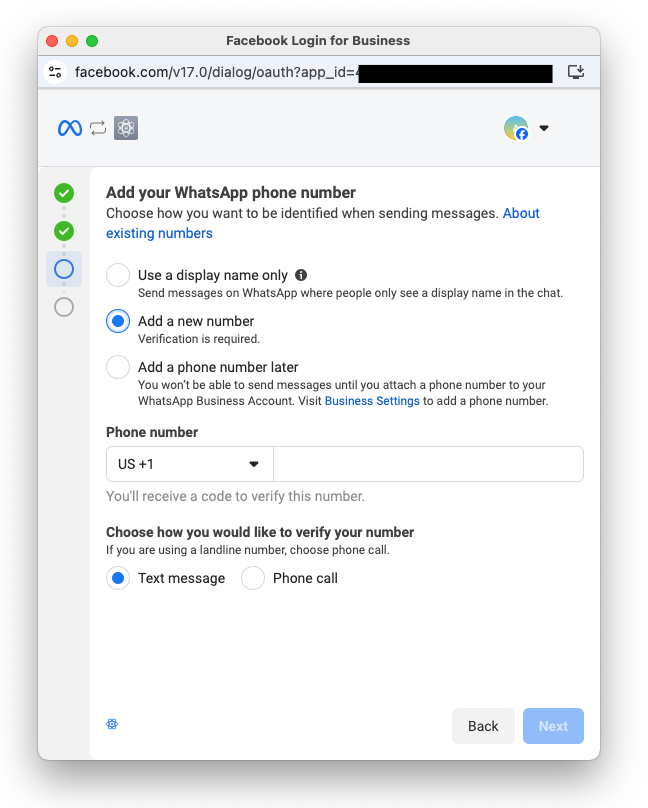Choose Phone call verification radio

(x=253, y=578)
